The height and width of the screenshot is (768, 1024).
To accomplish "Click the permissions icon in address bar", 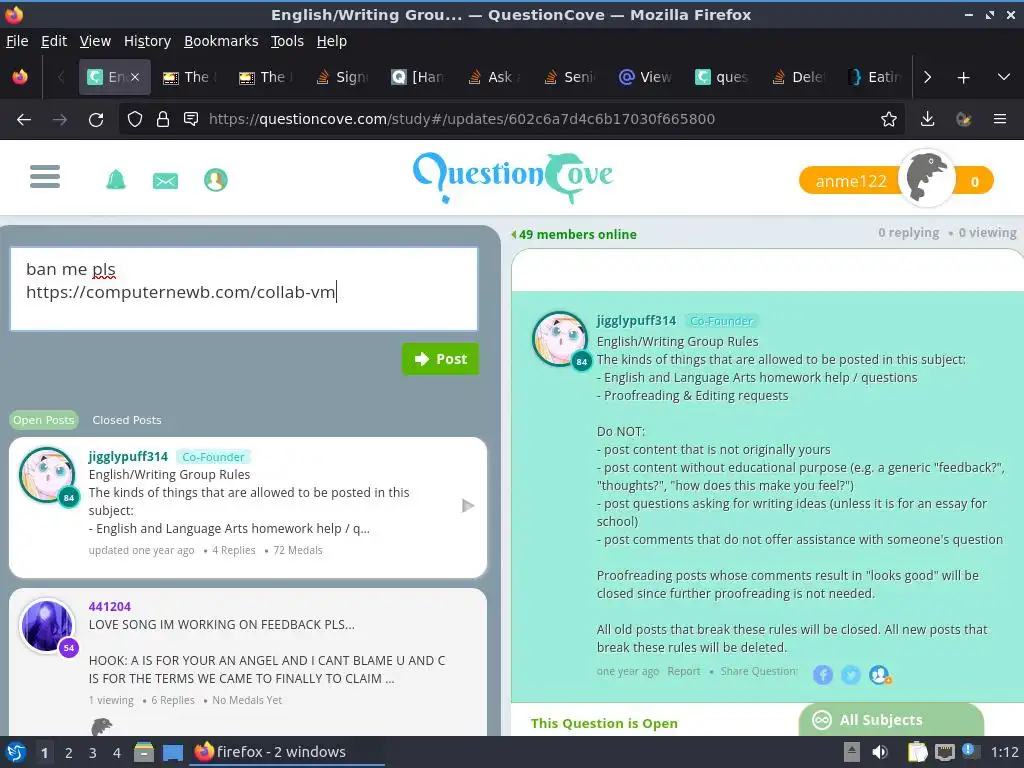I will pos(191,119).
